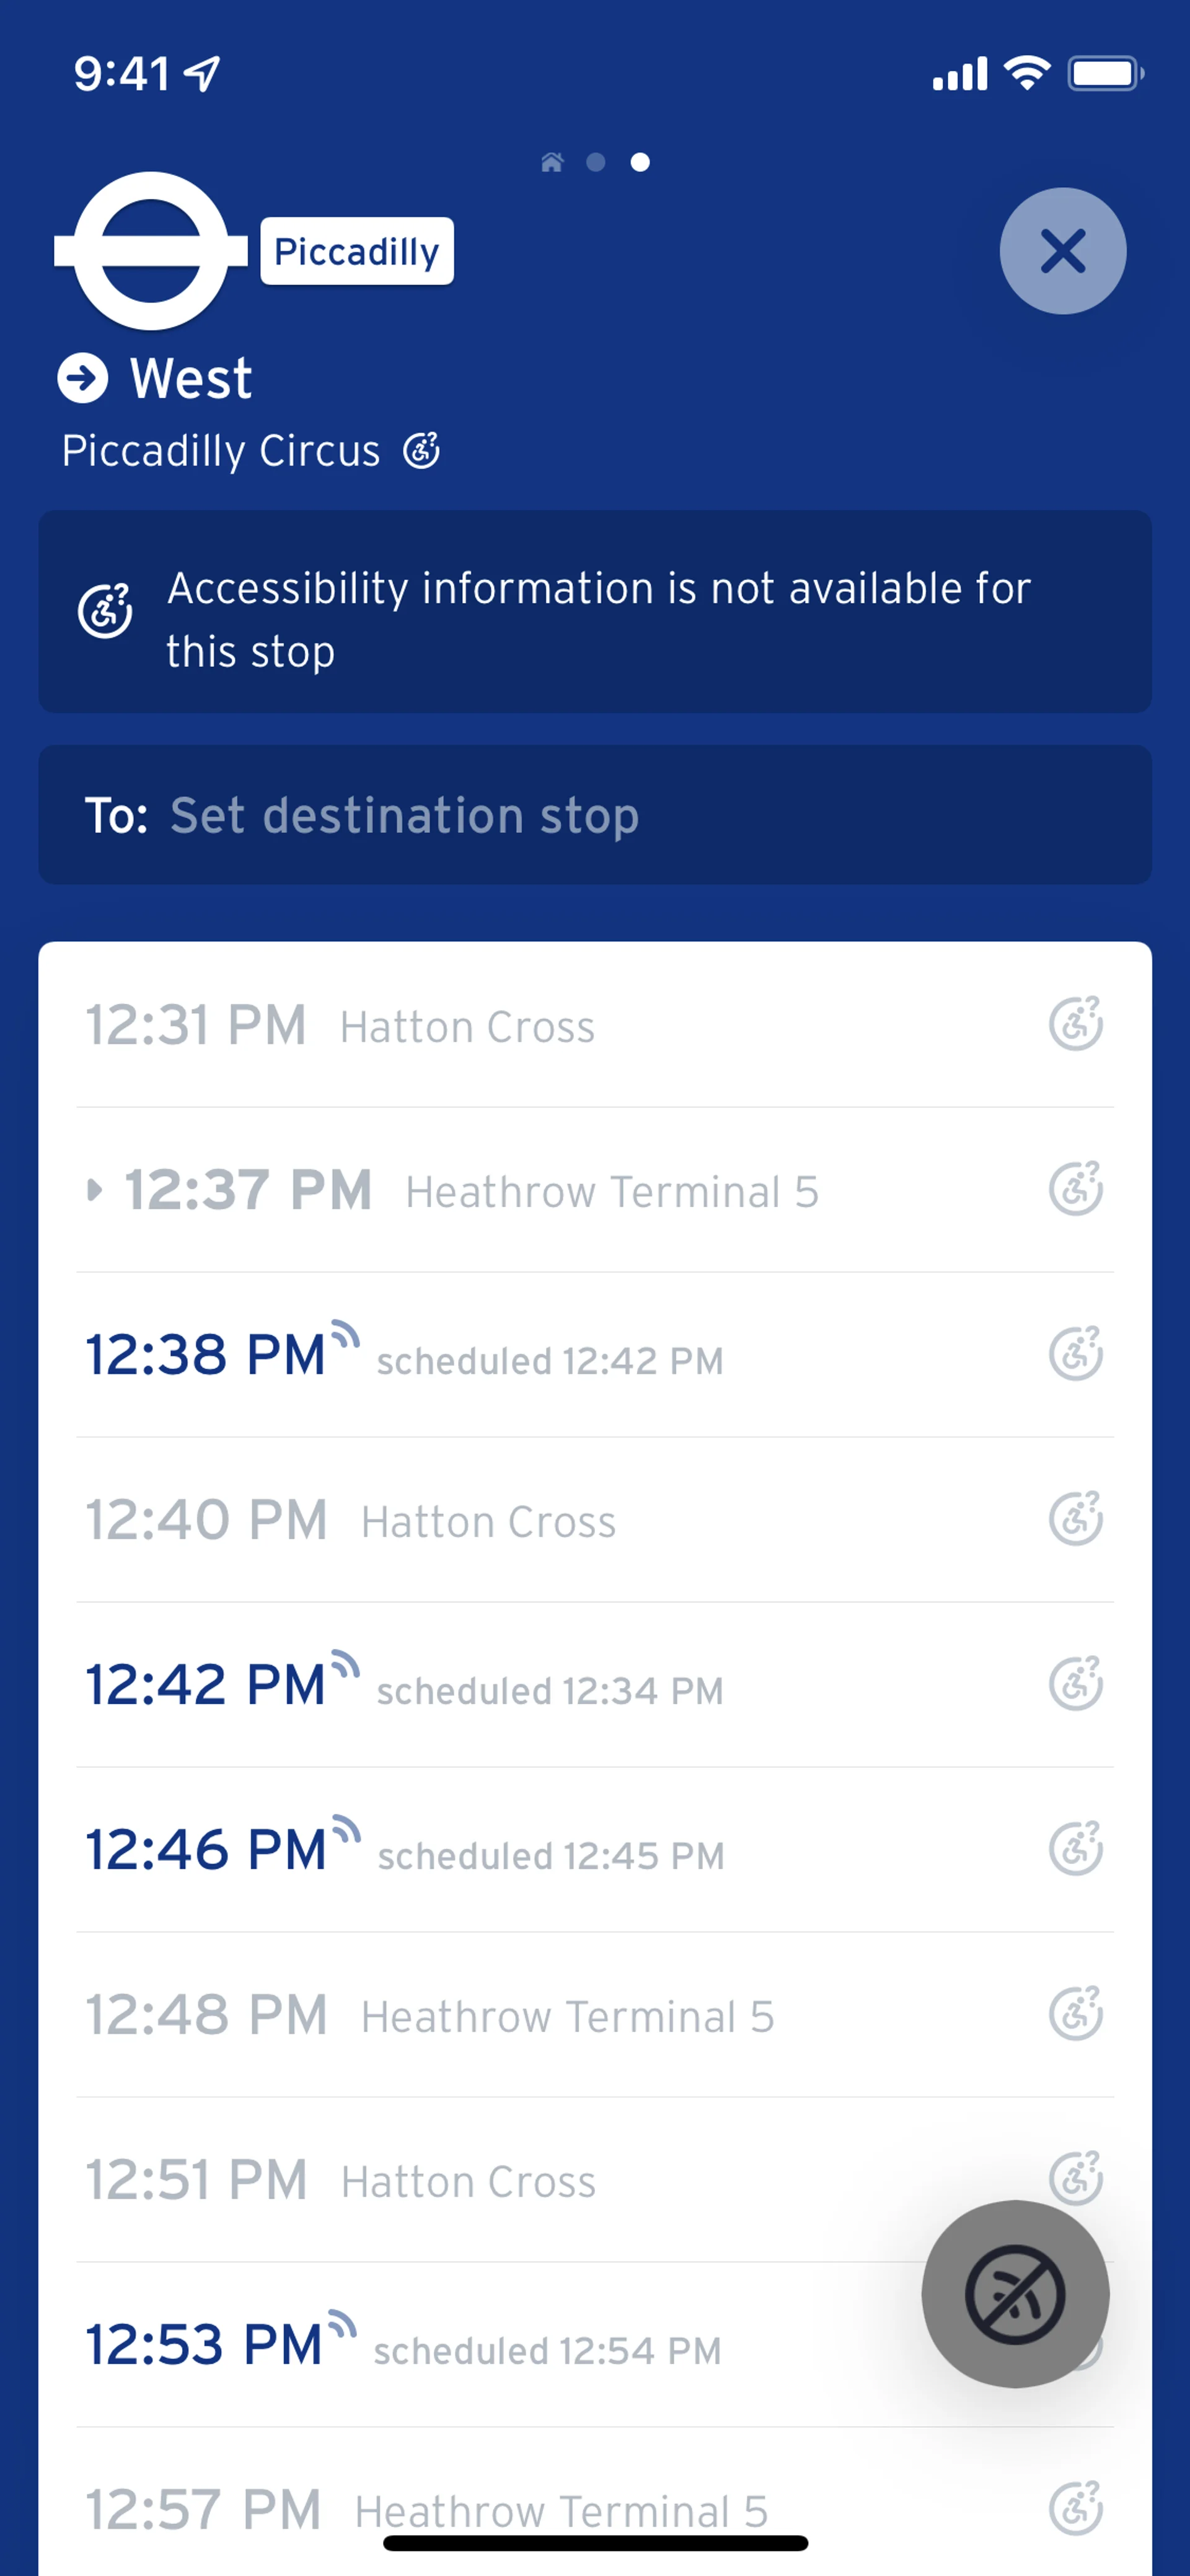Set destination stop field
This screenshot has width=1190, height=2576.
pos(595,815)
